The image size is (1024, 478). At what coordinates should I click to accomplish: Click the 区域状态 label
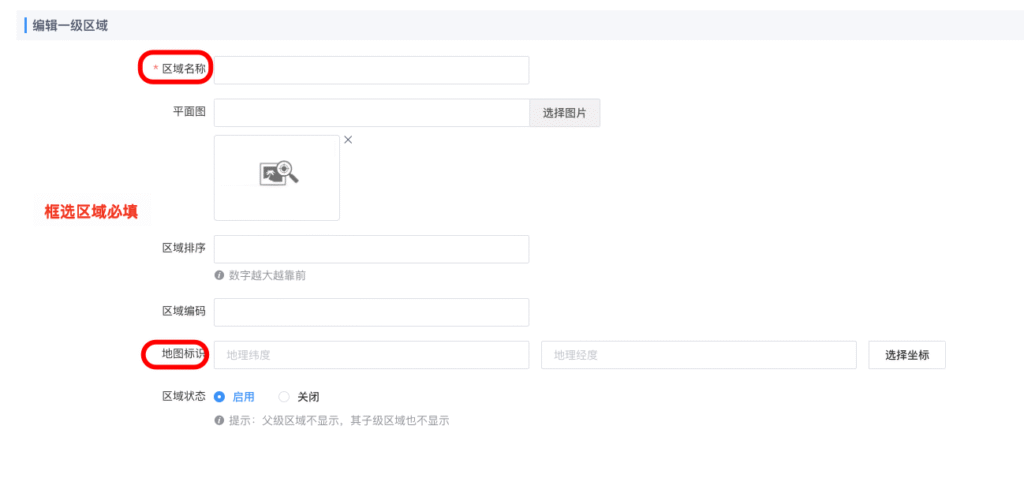(183, 396)
